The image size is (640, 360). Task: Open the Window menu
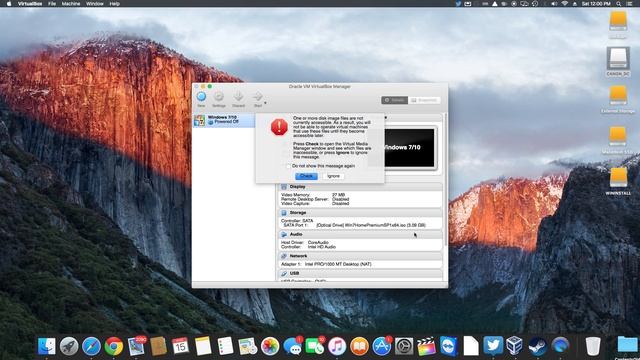click(x=95, y=4)
